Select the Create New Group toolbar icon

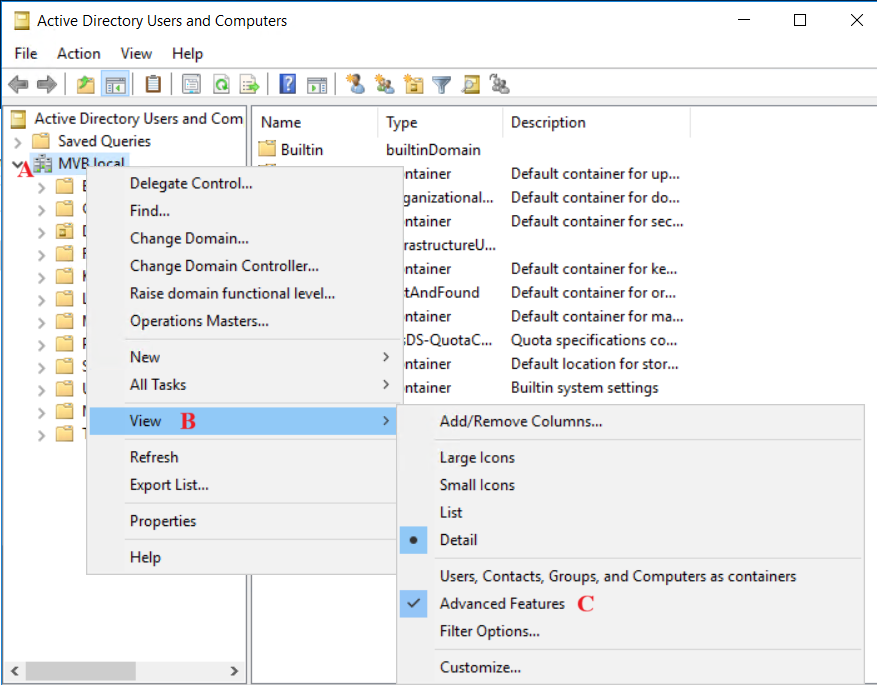pos(383,84)
